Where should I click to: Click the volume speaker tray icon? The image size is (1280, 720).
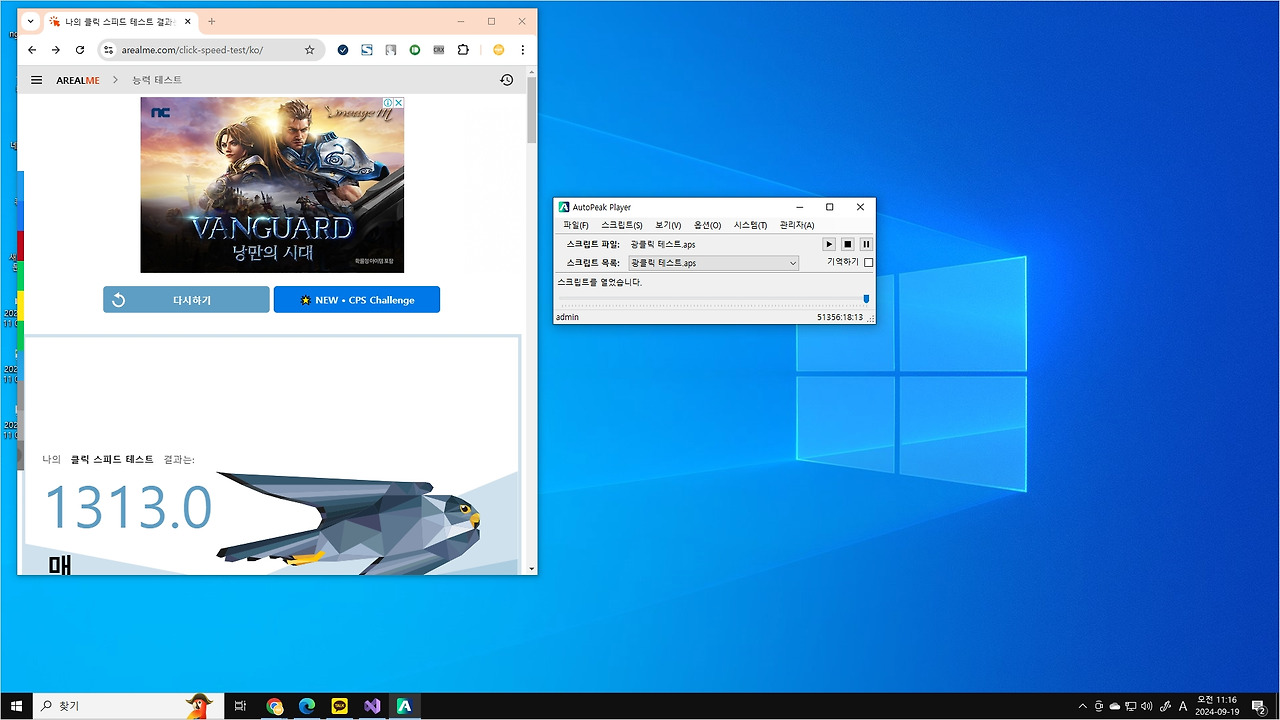click(1146, 706)
